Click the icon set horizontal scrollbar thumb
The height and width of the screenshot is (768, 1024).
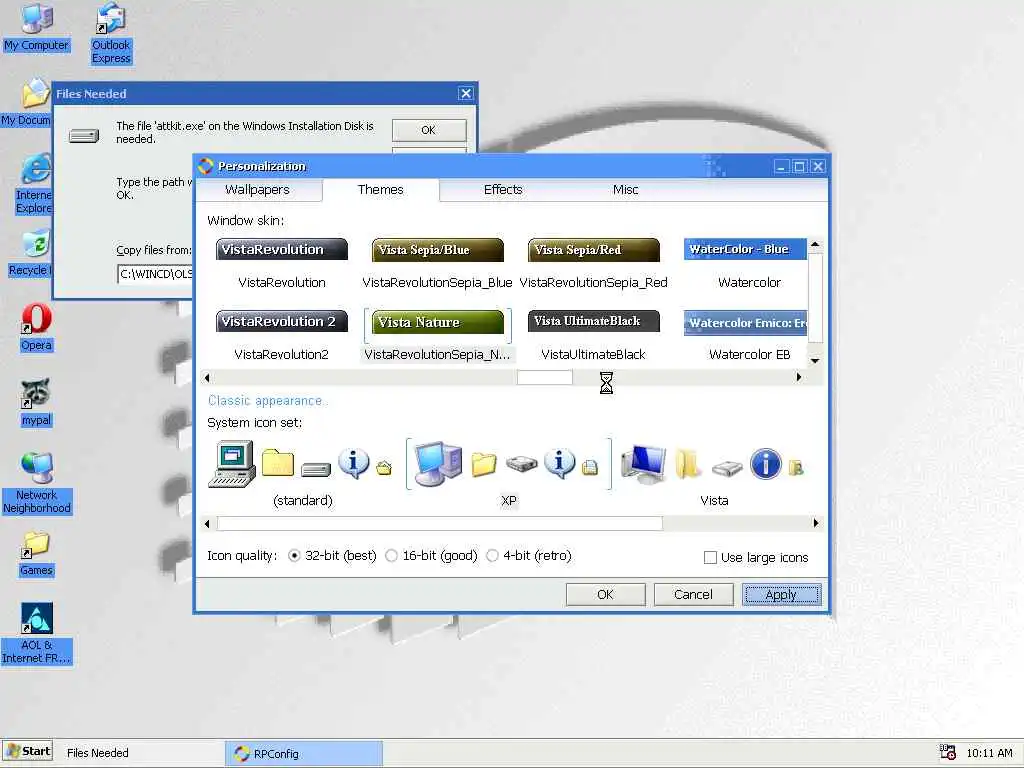coord(440,523)
